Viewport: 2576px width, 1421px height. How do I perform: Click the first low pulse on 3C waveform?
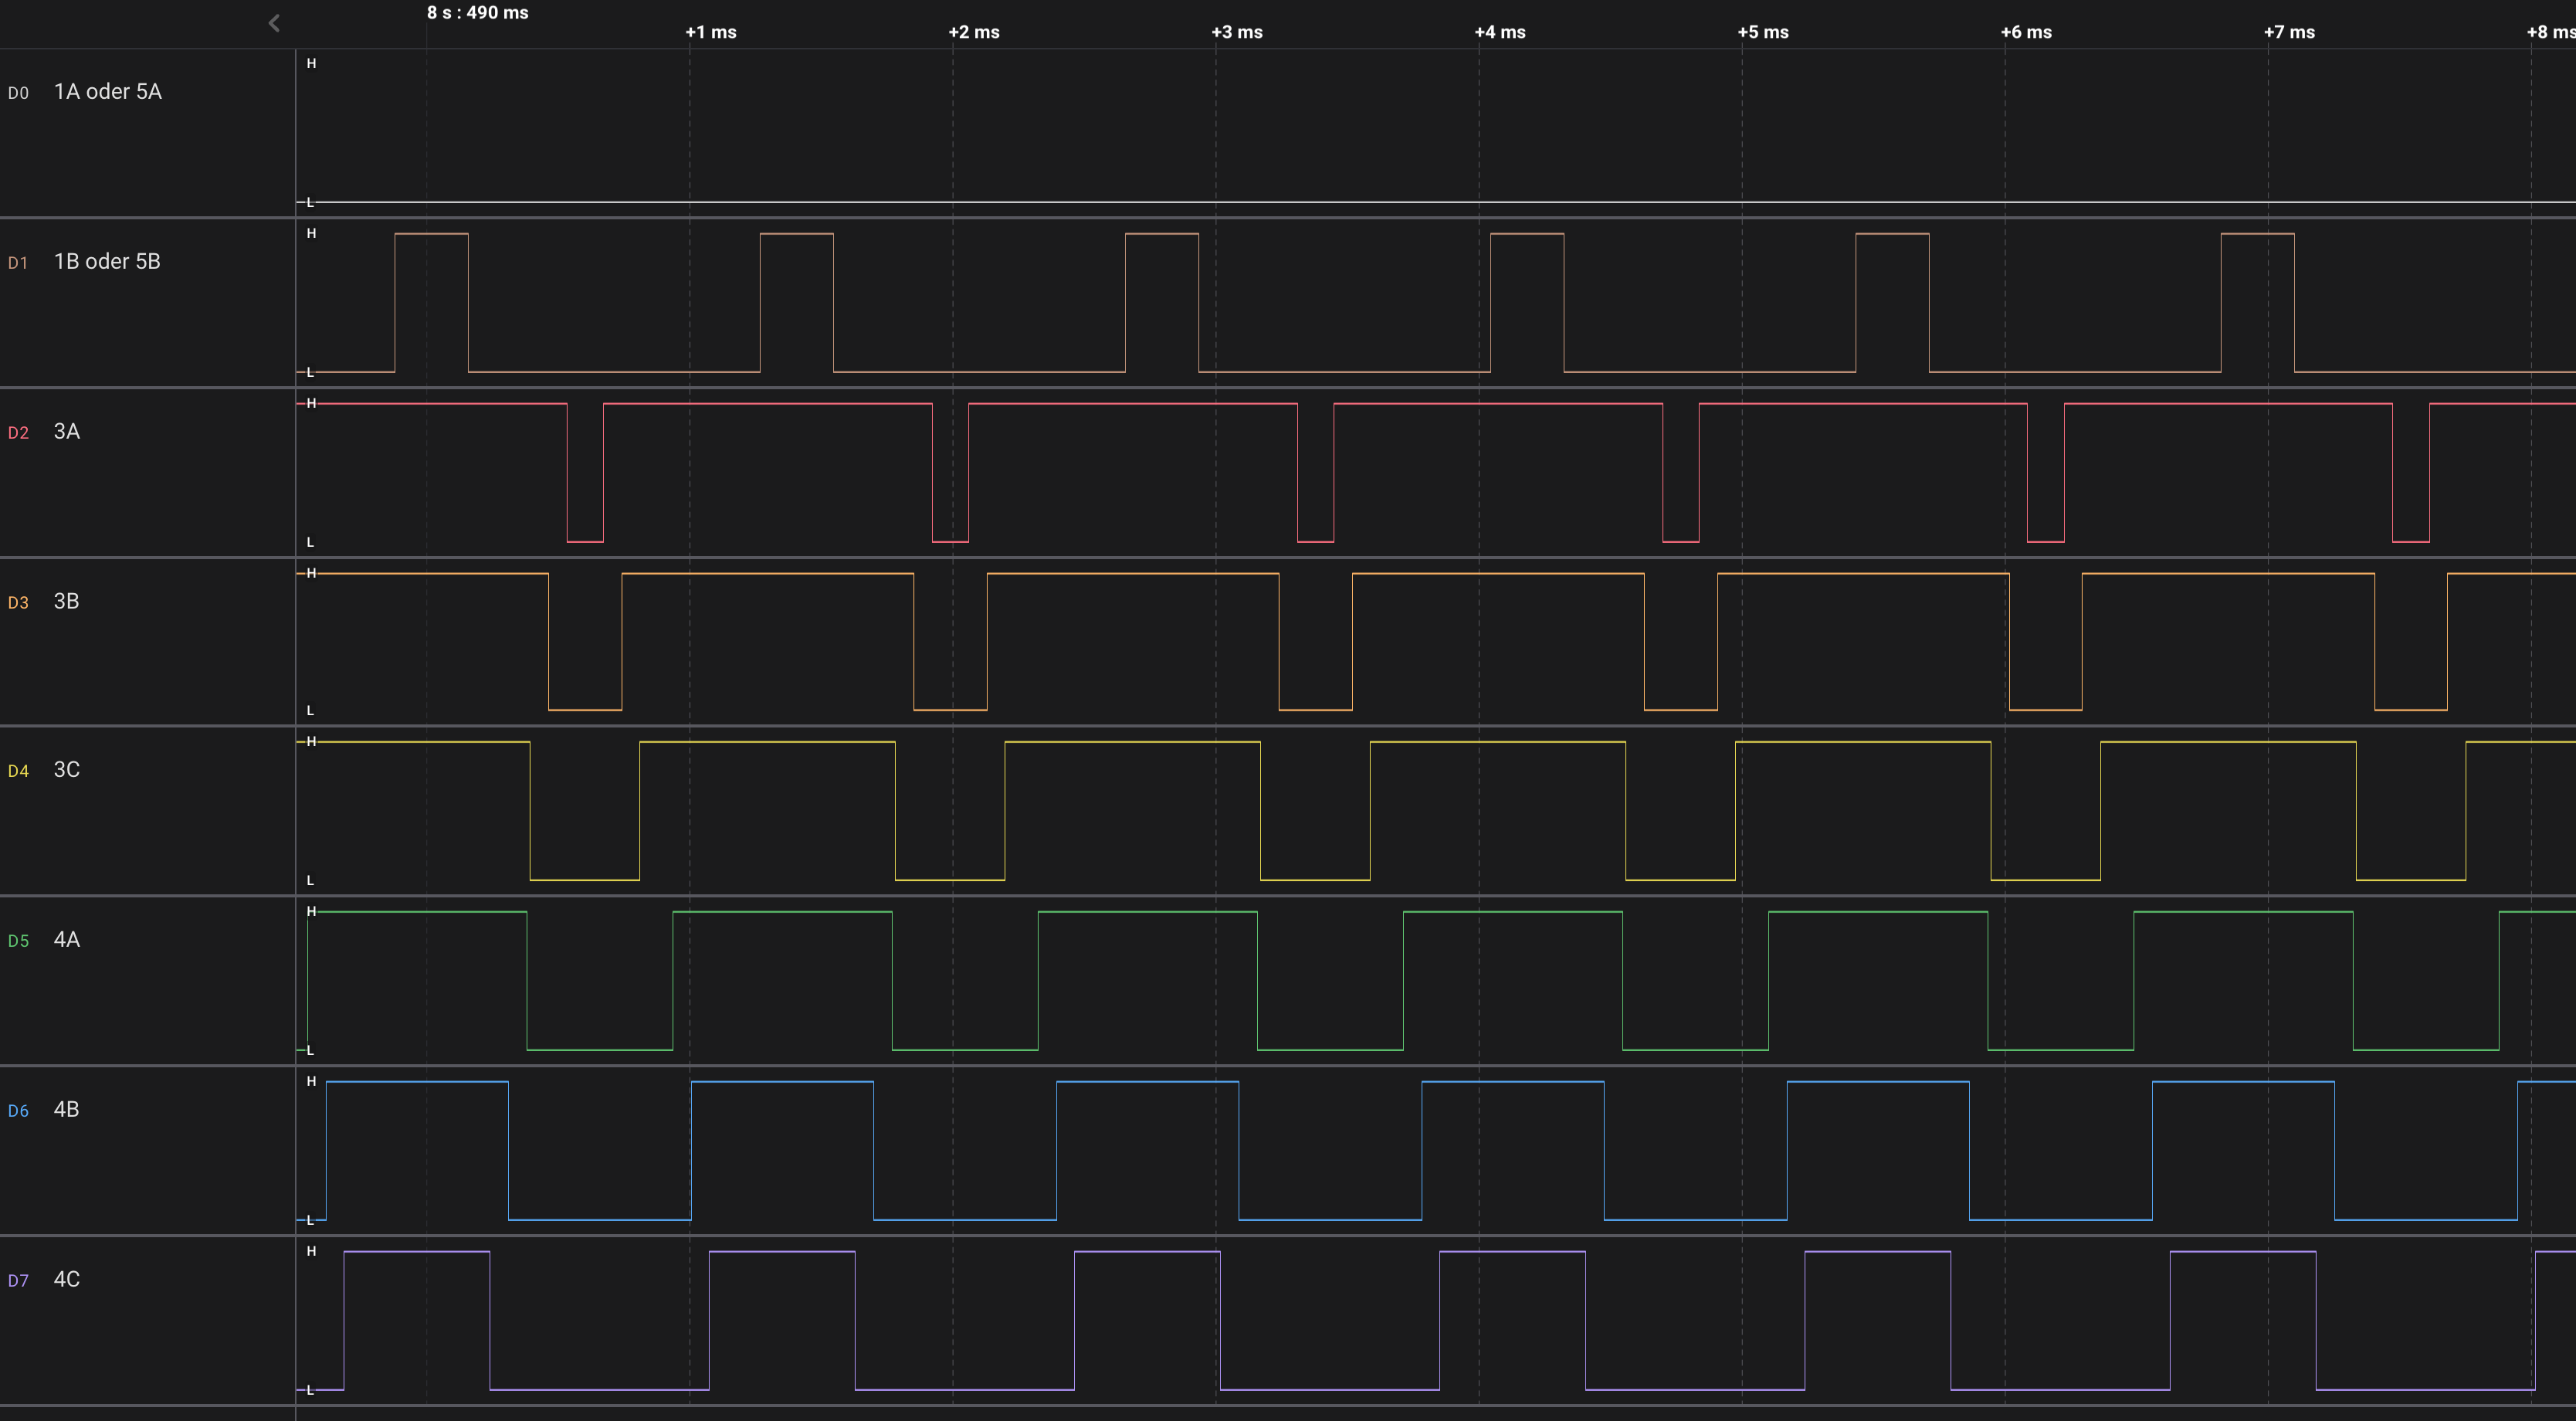click(x=585, y=811)
